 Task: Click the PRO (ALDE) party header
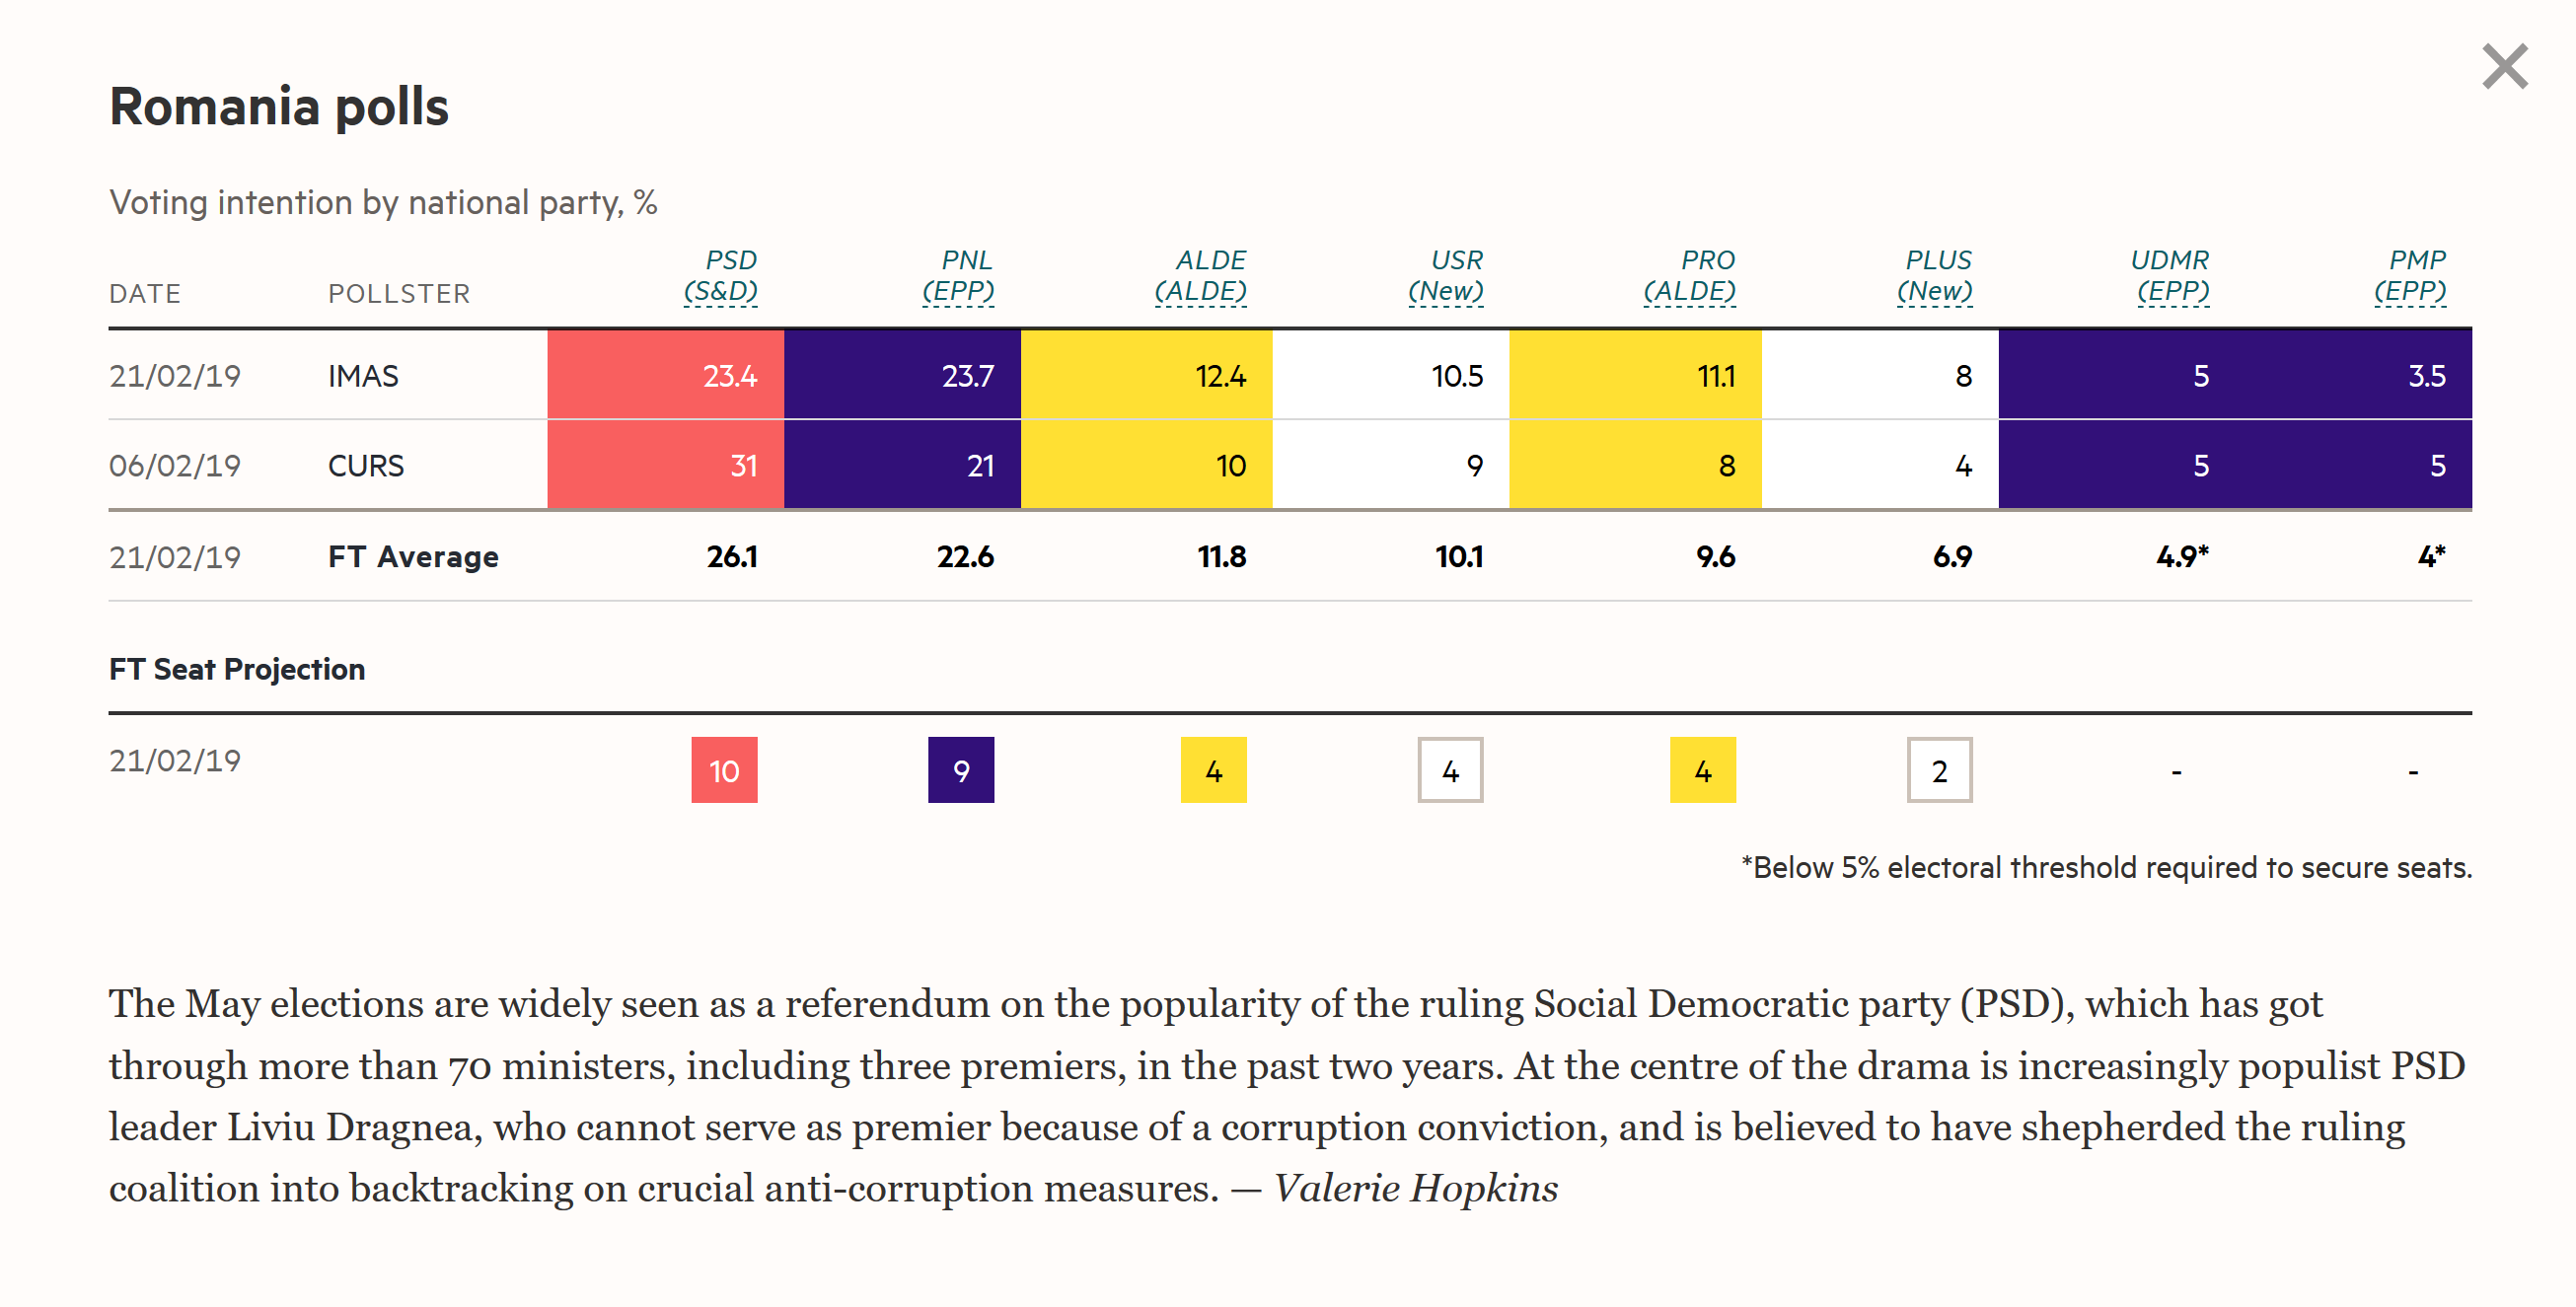(x=1690, y=276)
